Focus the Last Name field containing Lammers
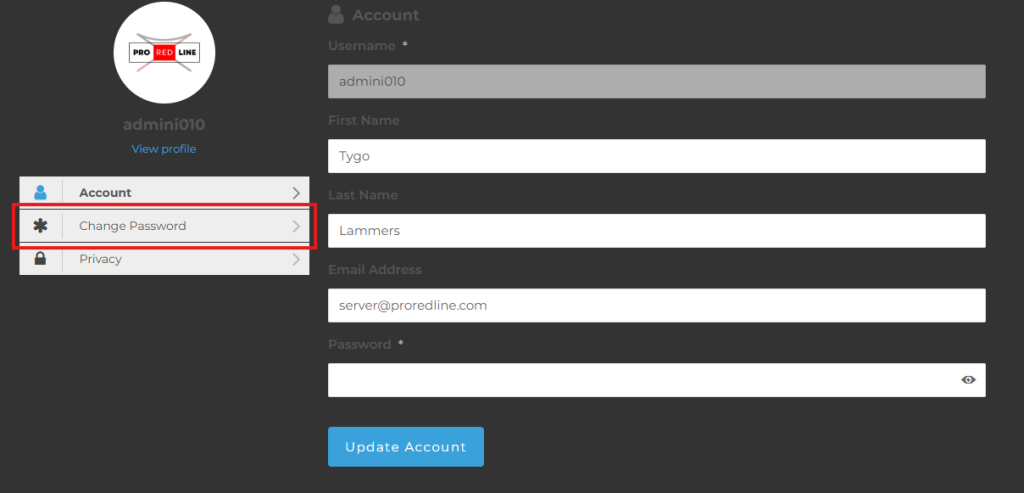Viewport: 1024px width, 493px height. [656, 231]
